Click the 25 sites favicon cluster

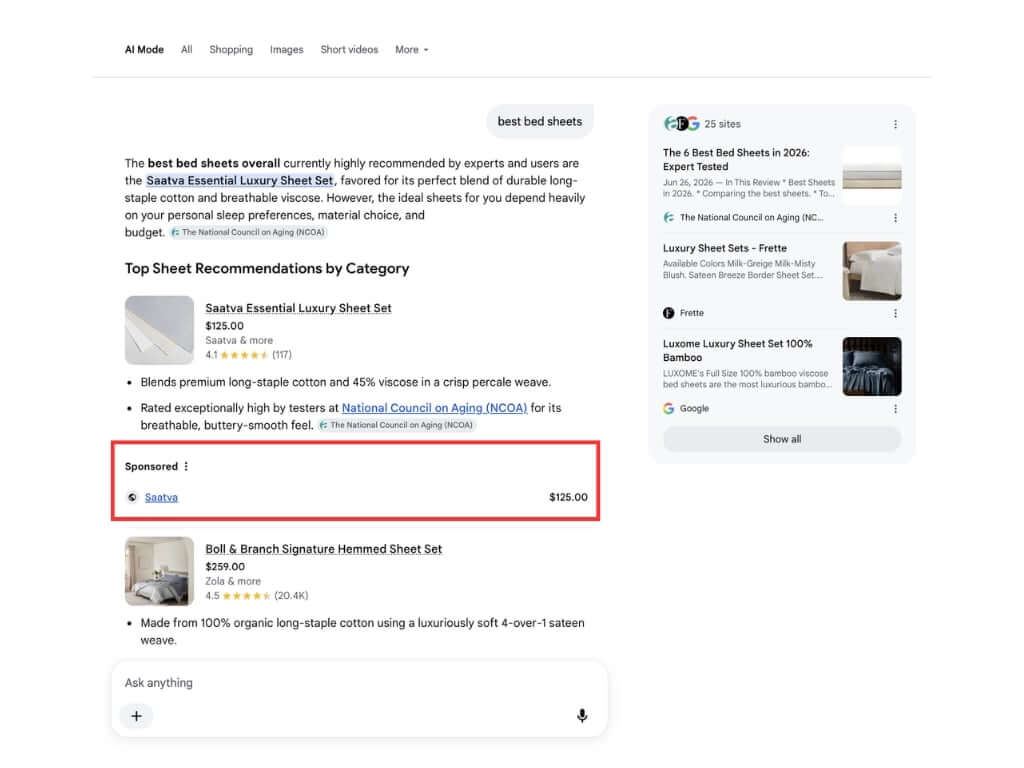pyautogui.click(x=682, y=123)
